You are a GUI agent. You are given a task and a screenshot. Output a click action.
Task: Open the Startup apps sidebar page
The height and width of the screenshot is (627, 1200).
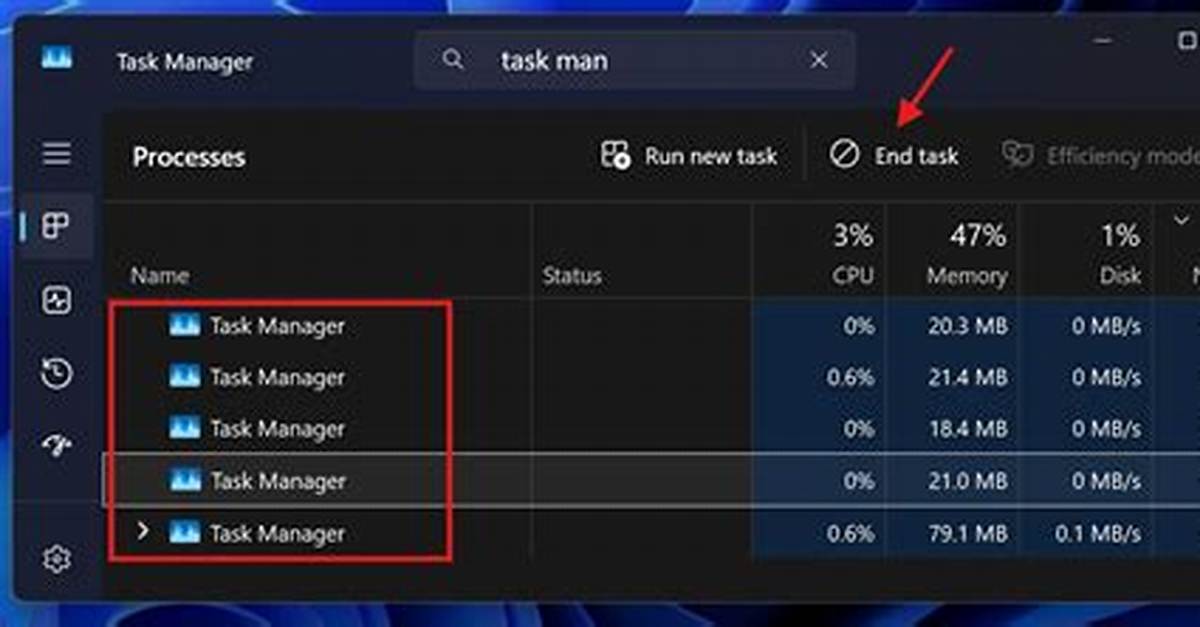(x=57, y=445)
